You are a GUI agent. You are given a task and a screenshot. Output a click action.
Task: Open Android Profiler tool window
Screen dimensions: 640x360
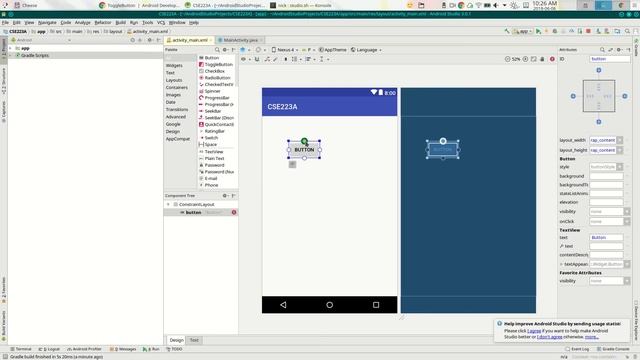[x=84, y=349]
